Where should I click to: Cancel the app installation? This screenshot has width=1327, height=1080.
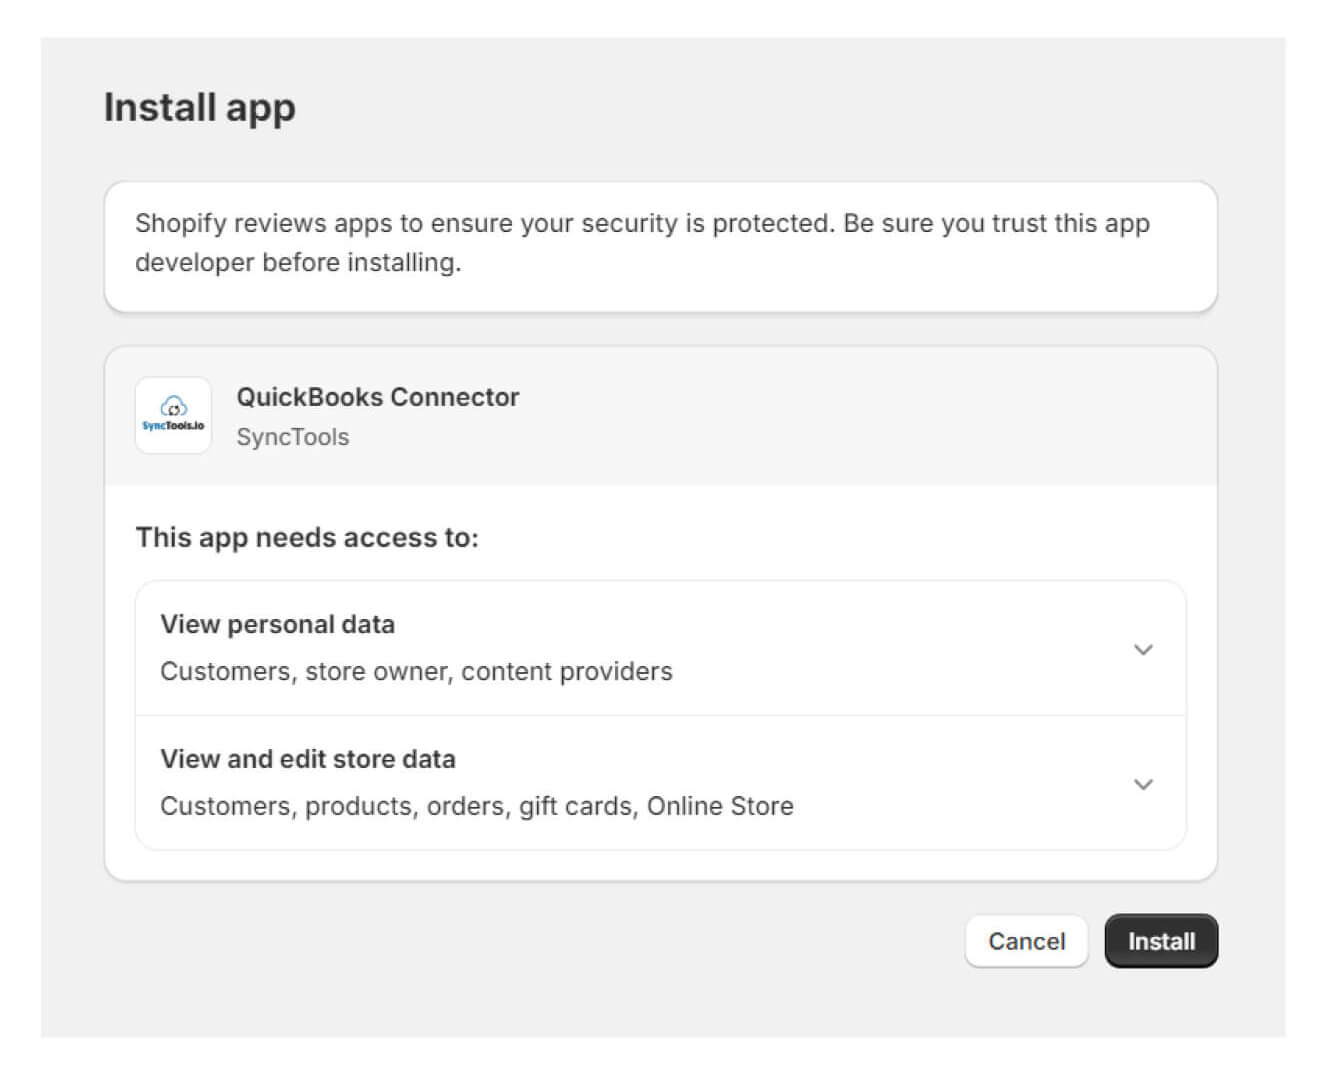click(x=1026, y=941)
